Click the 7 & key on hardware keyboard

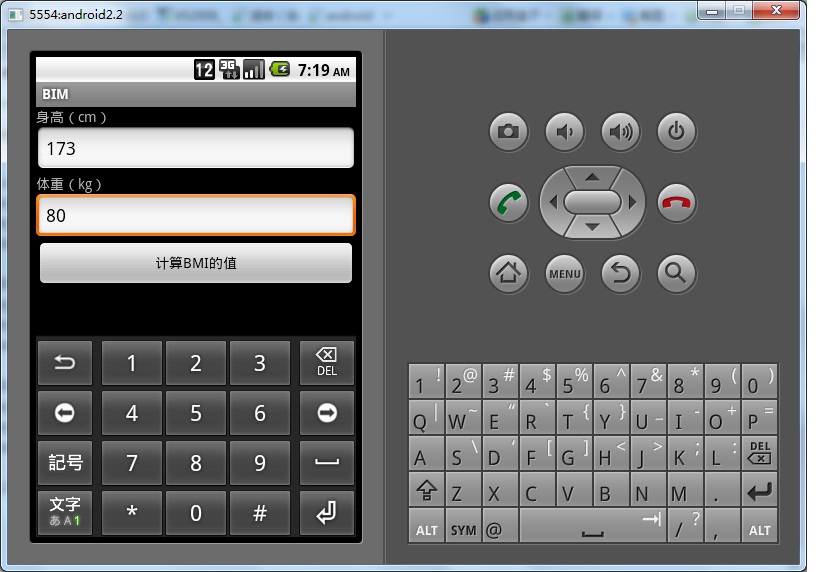(x=648, y=380)
